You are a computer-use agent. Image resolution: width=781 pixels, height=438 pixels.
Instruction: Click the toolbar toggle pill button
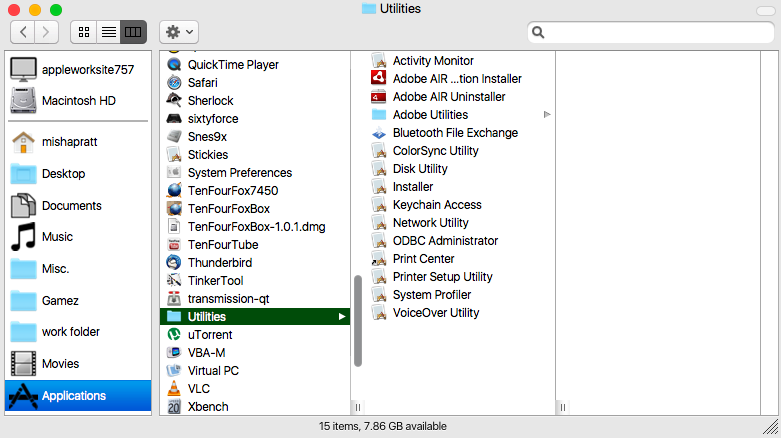[765, 10]
